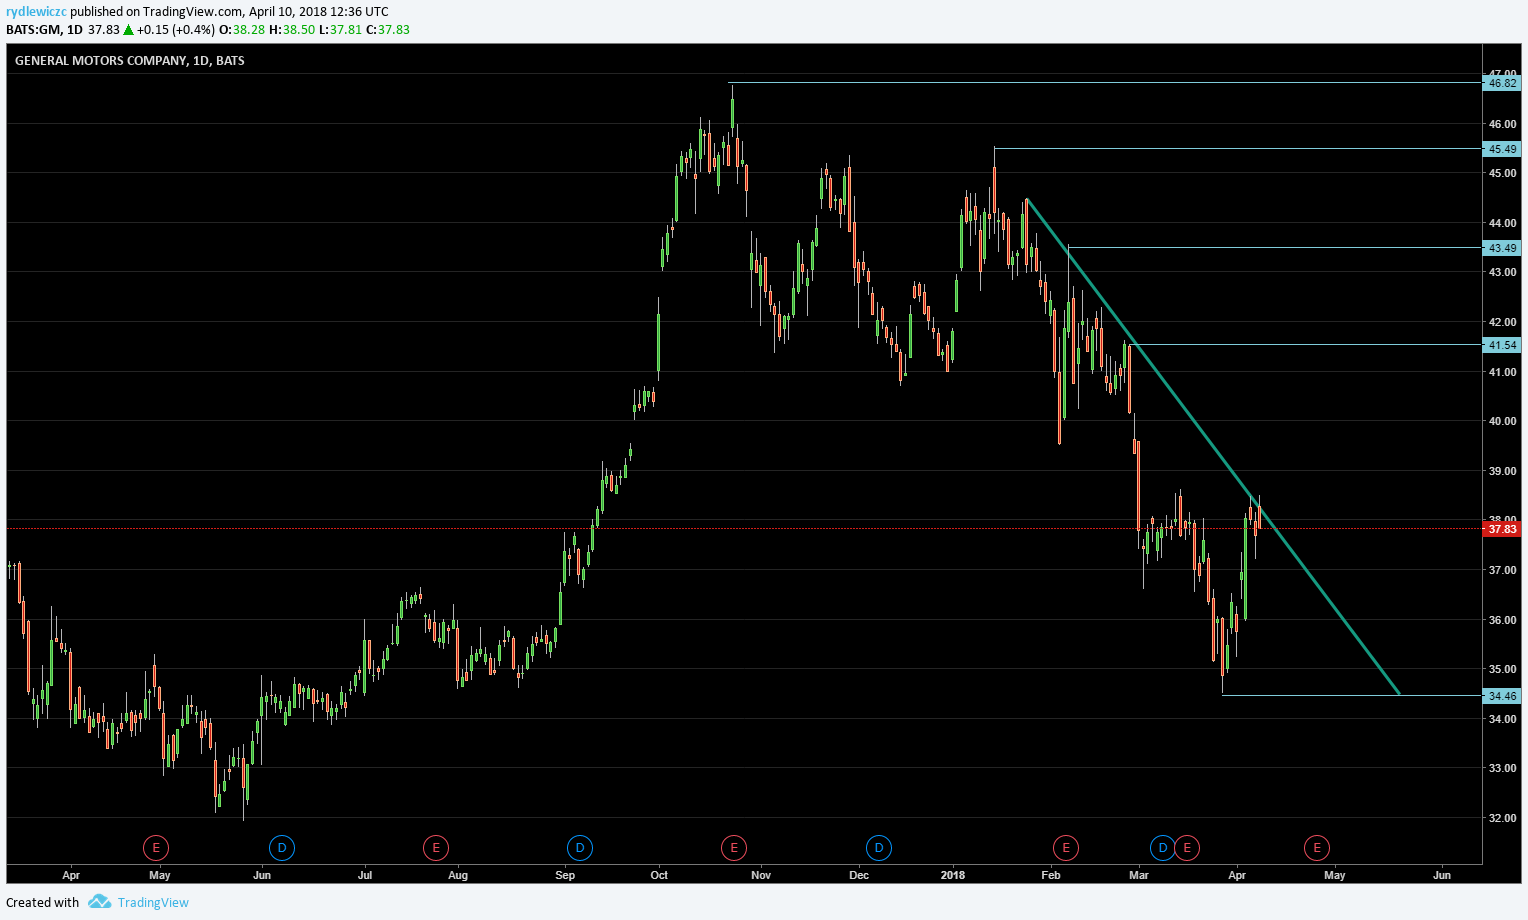This screenshot has width=1528, height=920.
Task: Click the Sep label on the time axis
Action: tap(565, 875)
